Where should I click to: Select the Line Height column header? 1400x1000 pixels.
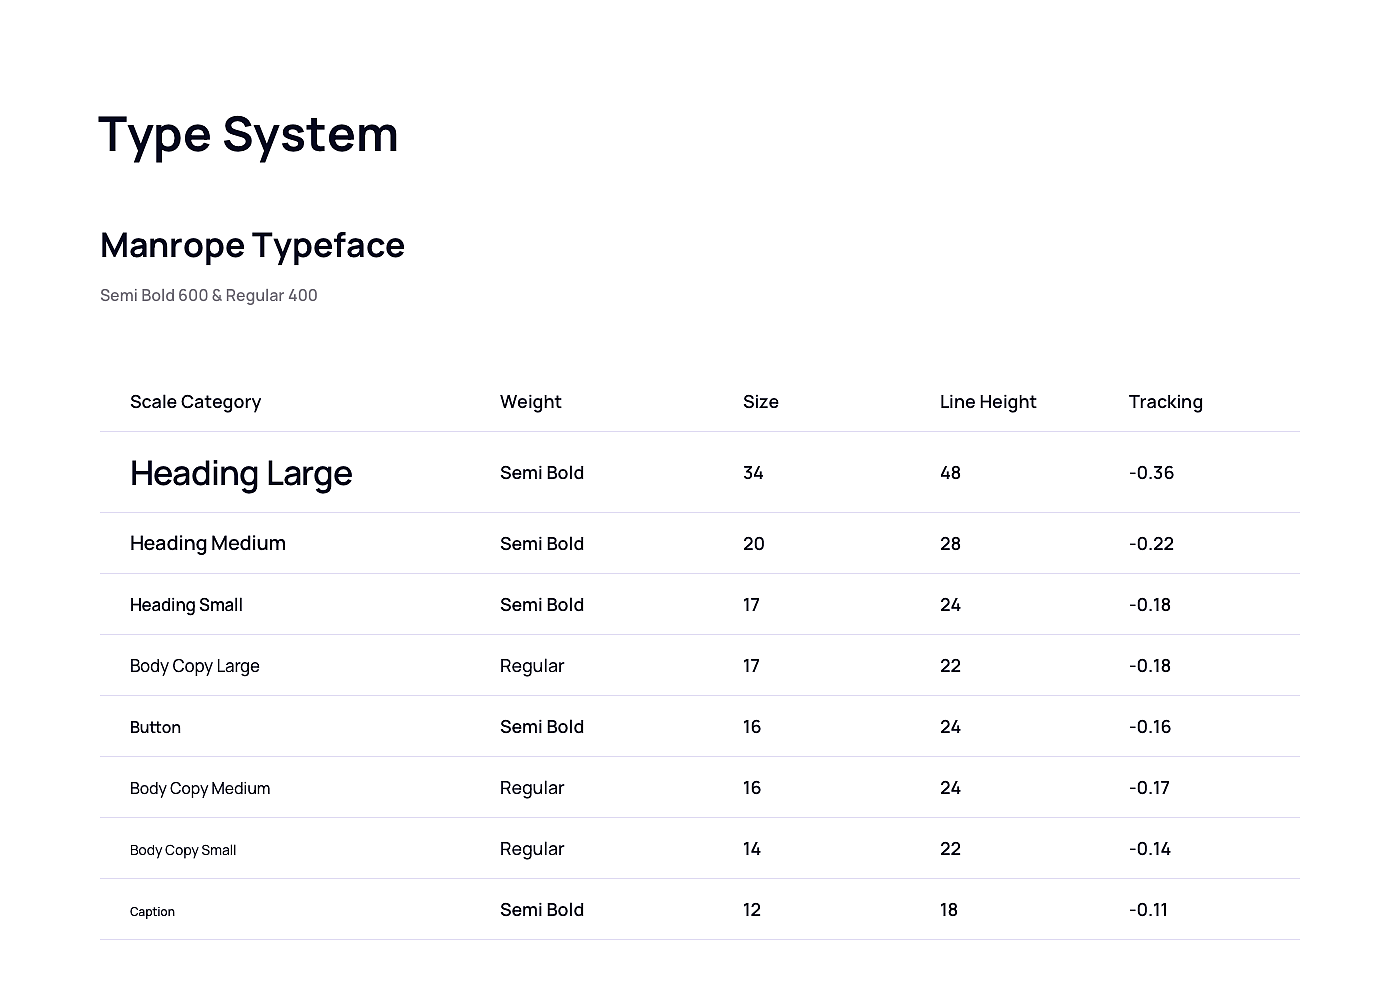pyautogui.click(x=987, y=402)
